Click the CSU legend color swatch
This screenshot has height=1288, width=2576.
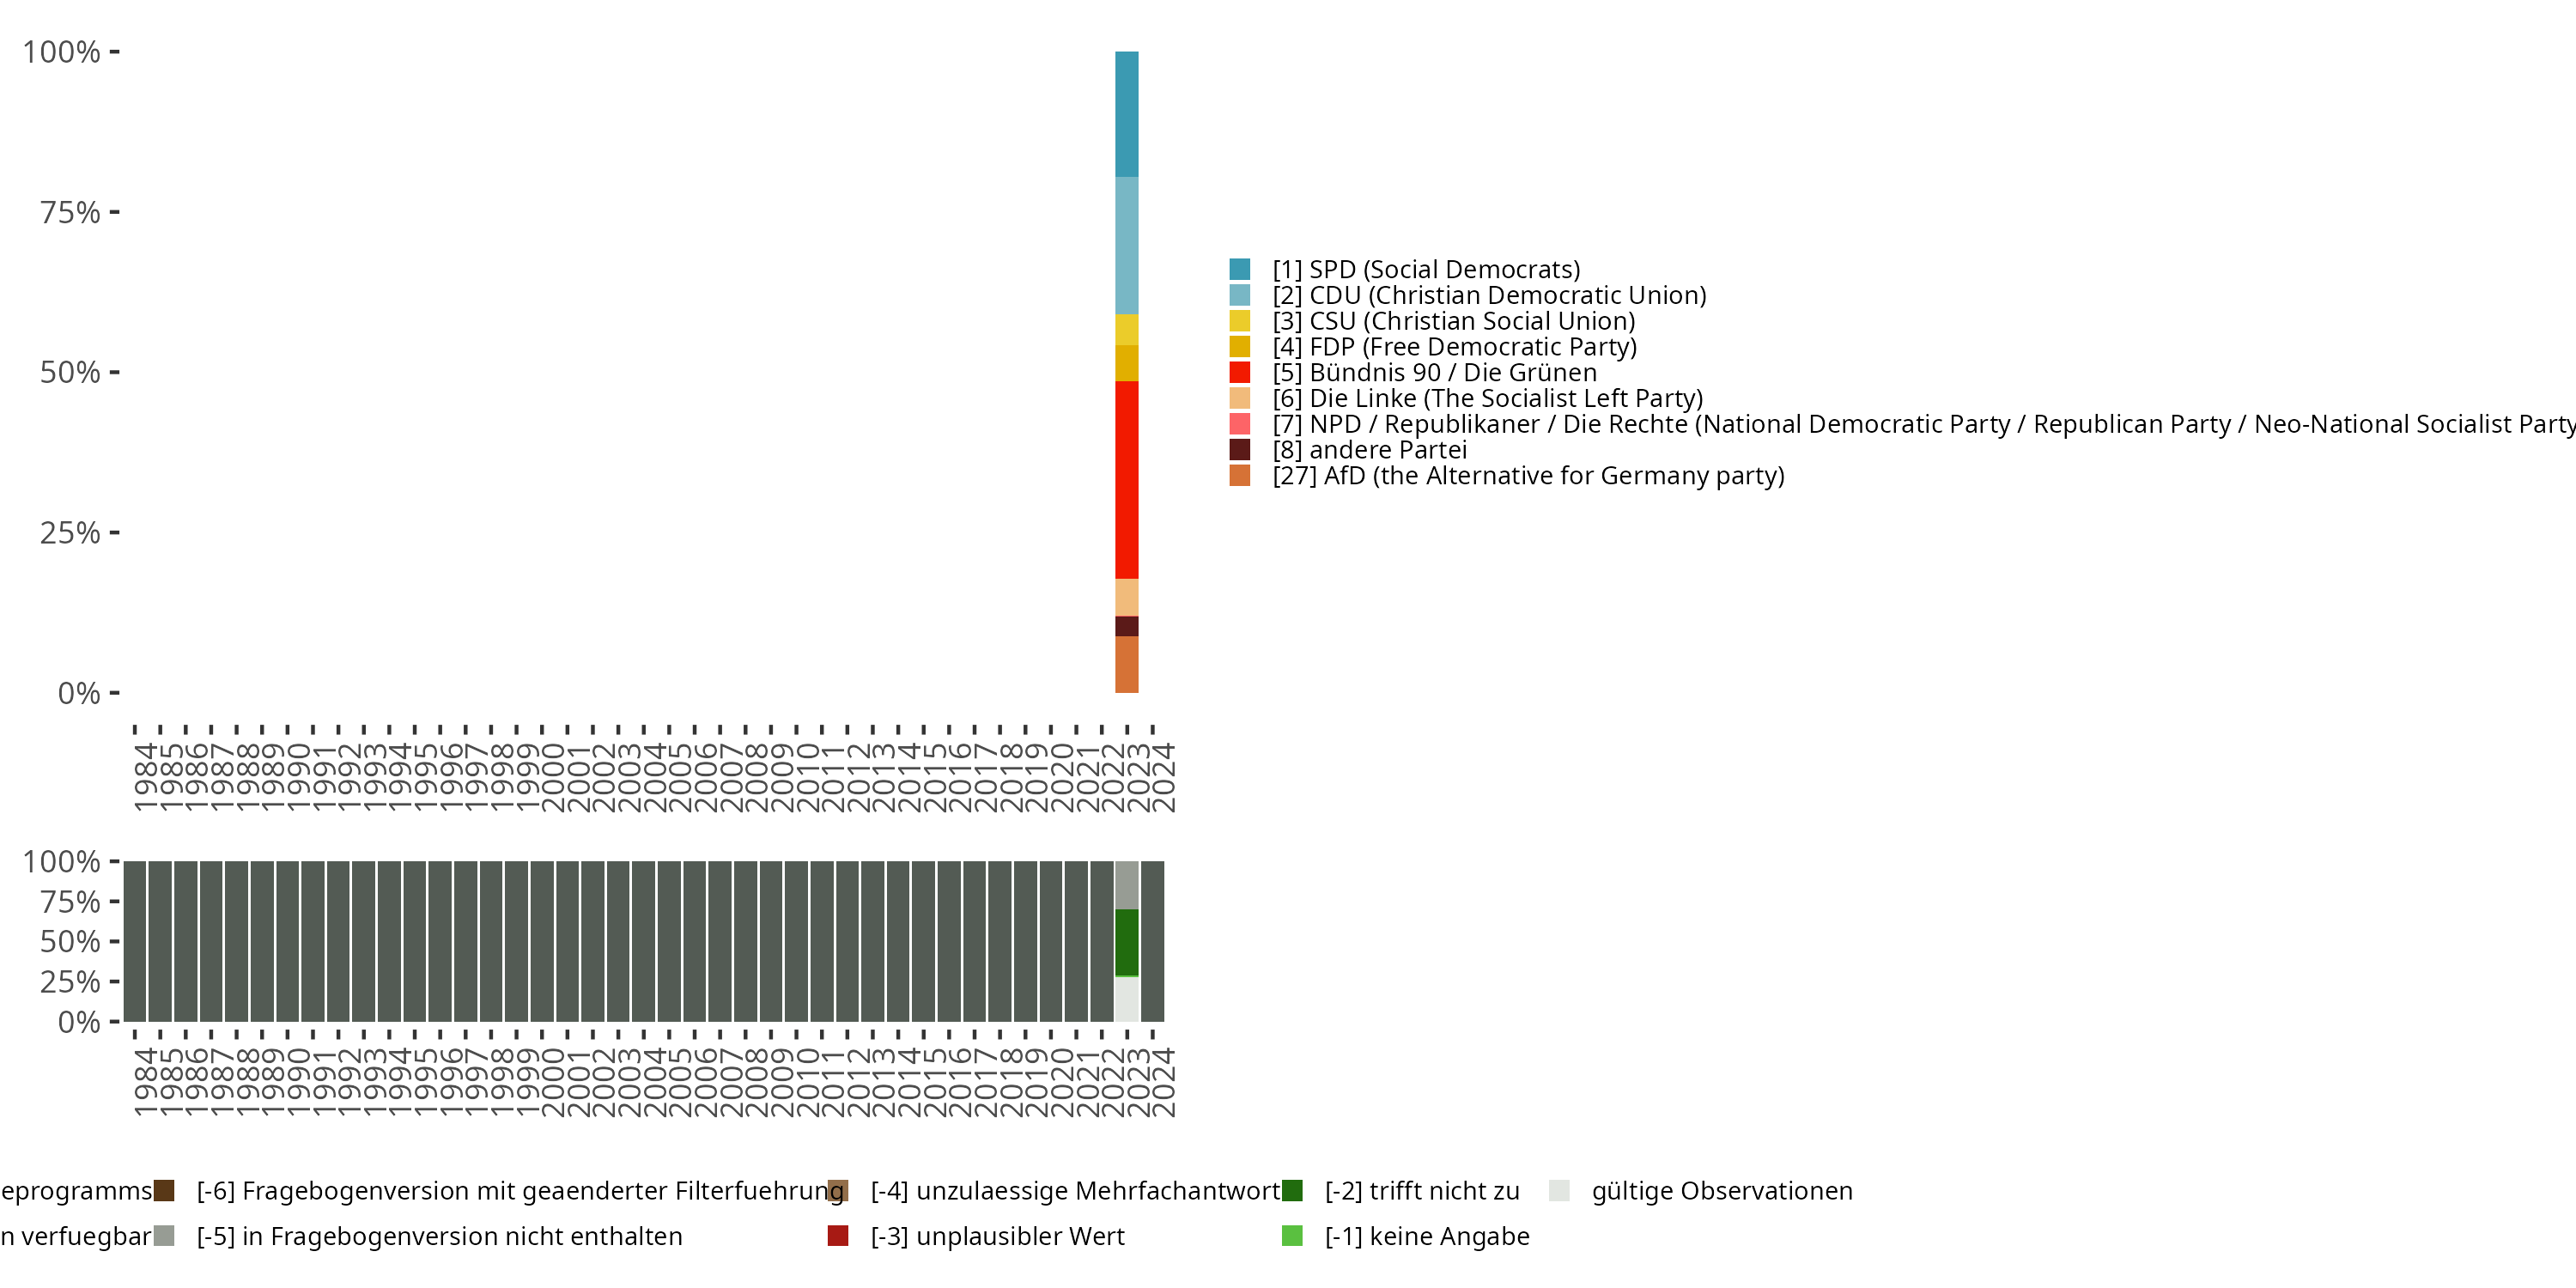[1239, 321]
